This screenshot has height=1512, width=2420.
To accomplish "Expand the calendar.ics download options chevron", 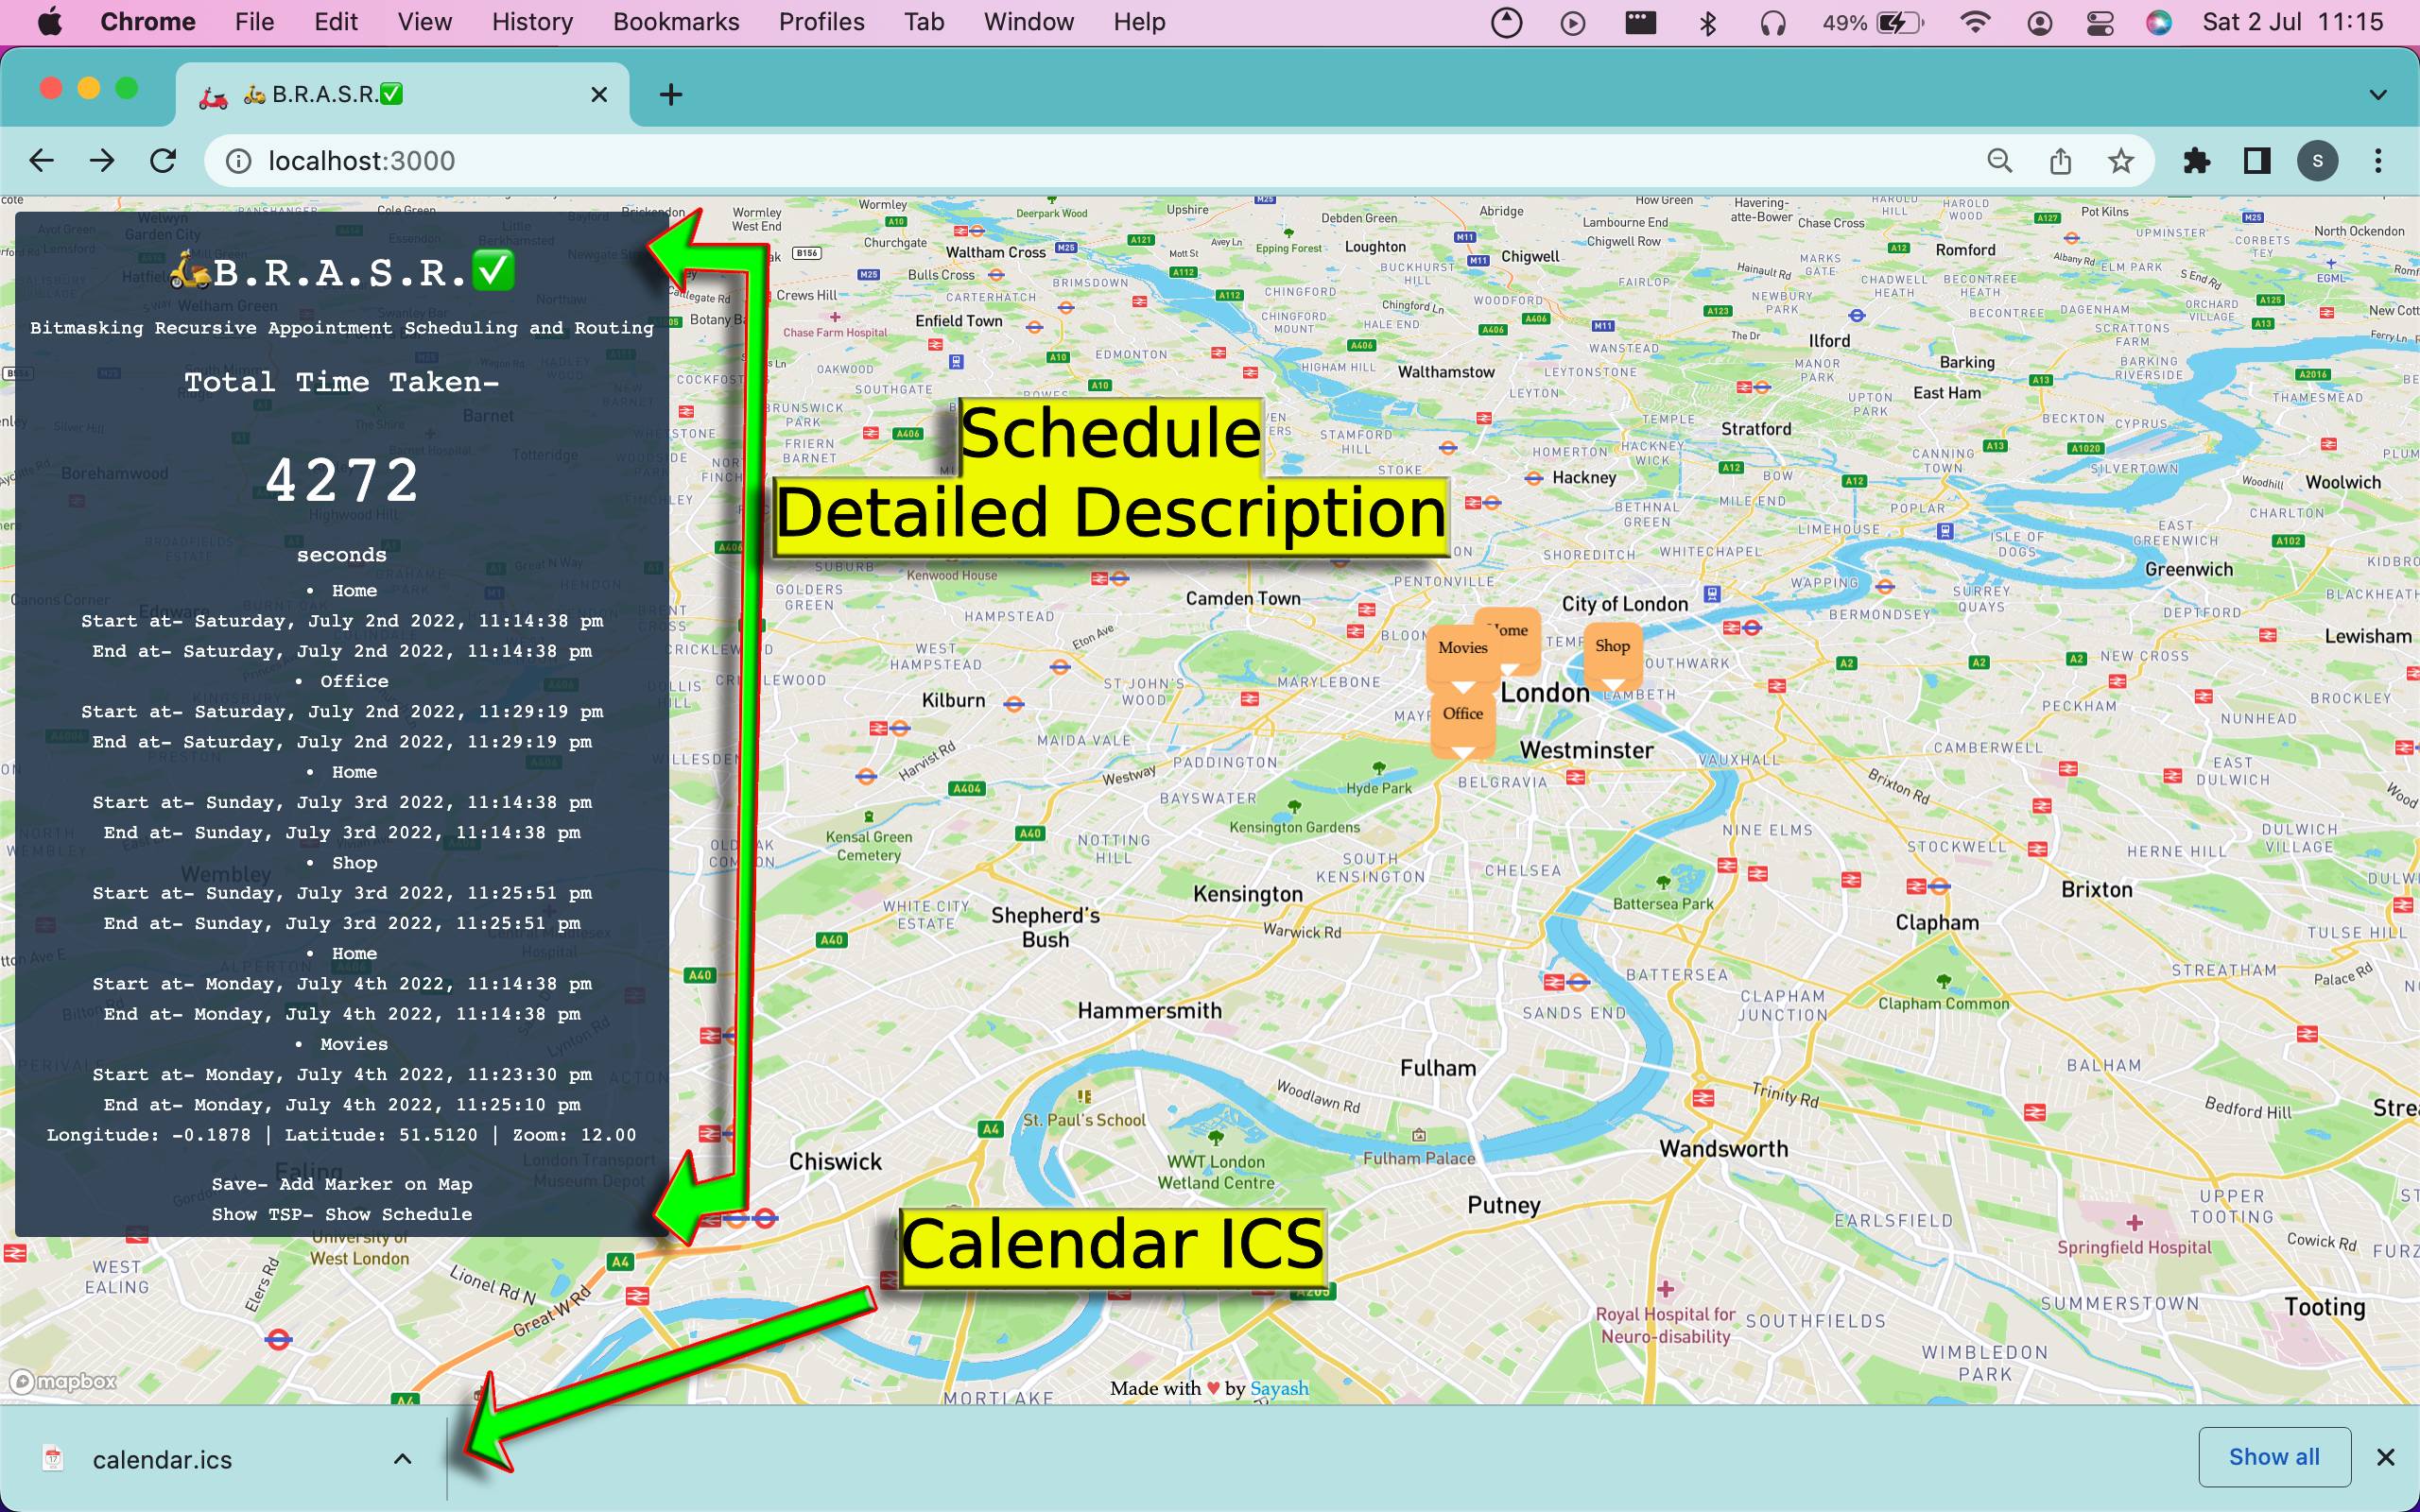I will (402, 1459).
